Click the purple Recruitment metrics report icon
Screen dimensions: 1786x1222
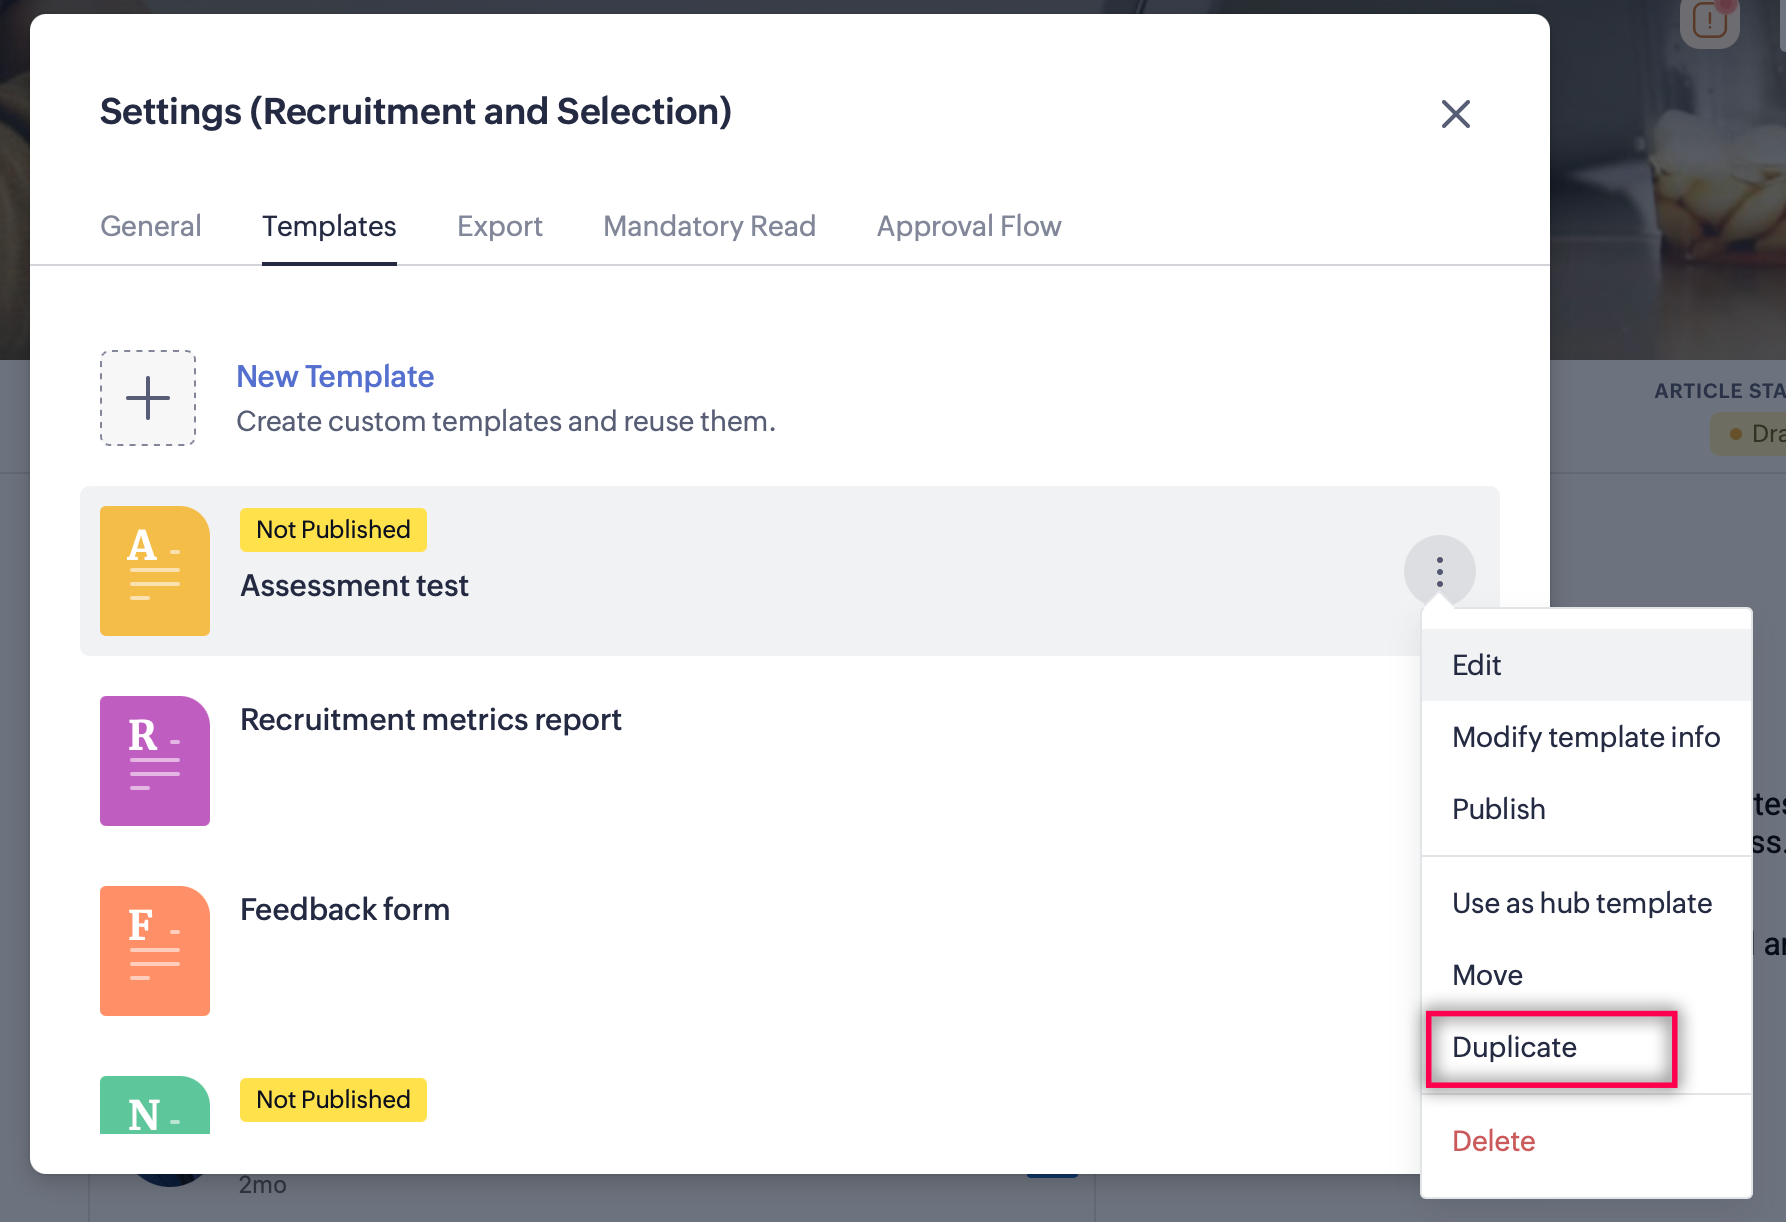pos(155,761)
